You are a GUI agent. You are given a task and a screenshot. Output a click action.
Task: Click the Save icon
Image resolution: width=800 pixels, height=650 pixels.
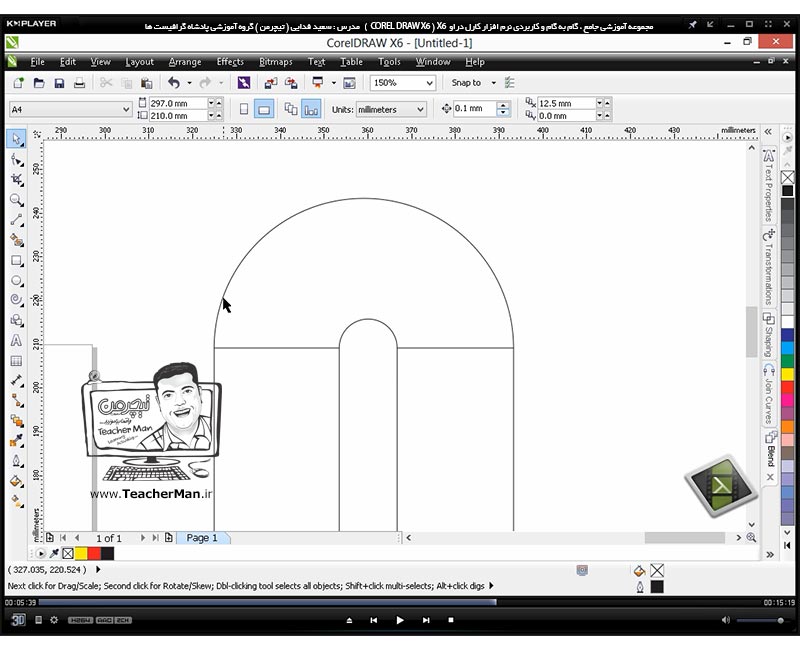click(59, 83)
